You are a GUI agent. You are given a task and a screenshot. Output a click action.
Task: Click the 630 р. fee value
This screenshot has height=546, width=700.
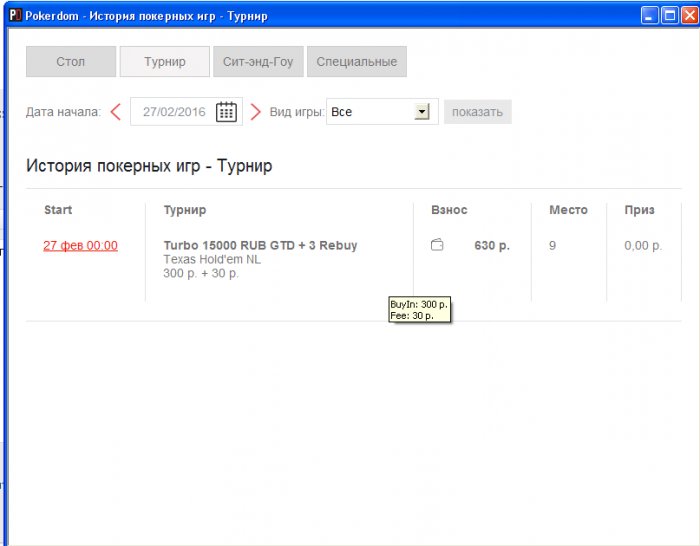pyautogui.click(x=492, y=246)
